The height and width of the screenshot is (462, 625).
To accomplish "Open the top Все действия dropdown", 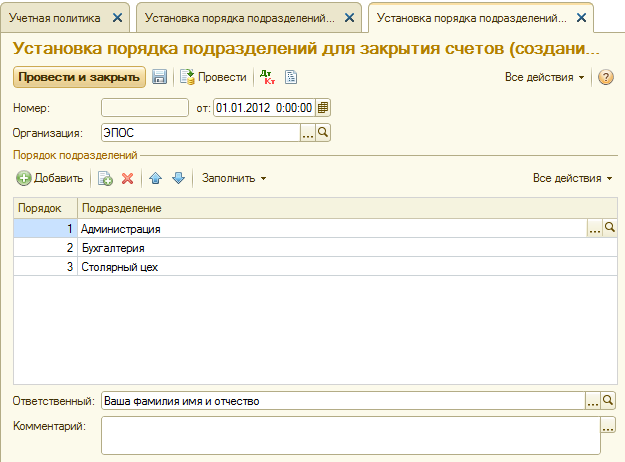I will click(544, 77).
